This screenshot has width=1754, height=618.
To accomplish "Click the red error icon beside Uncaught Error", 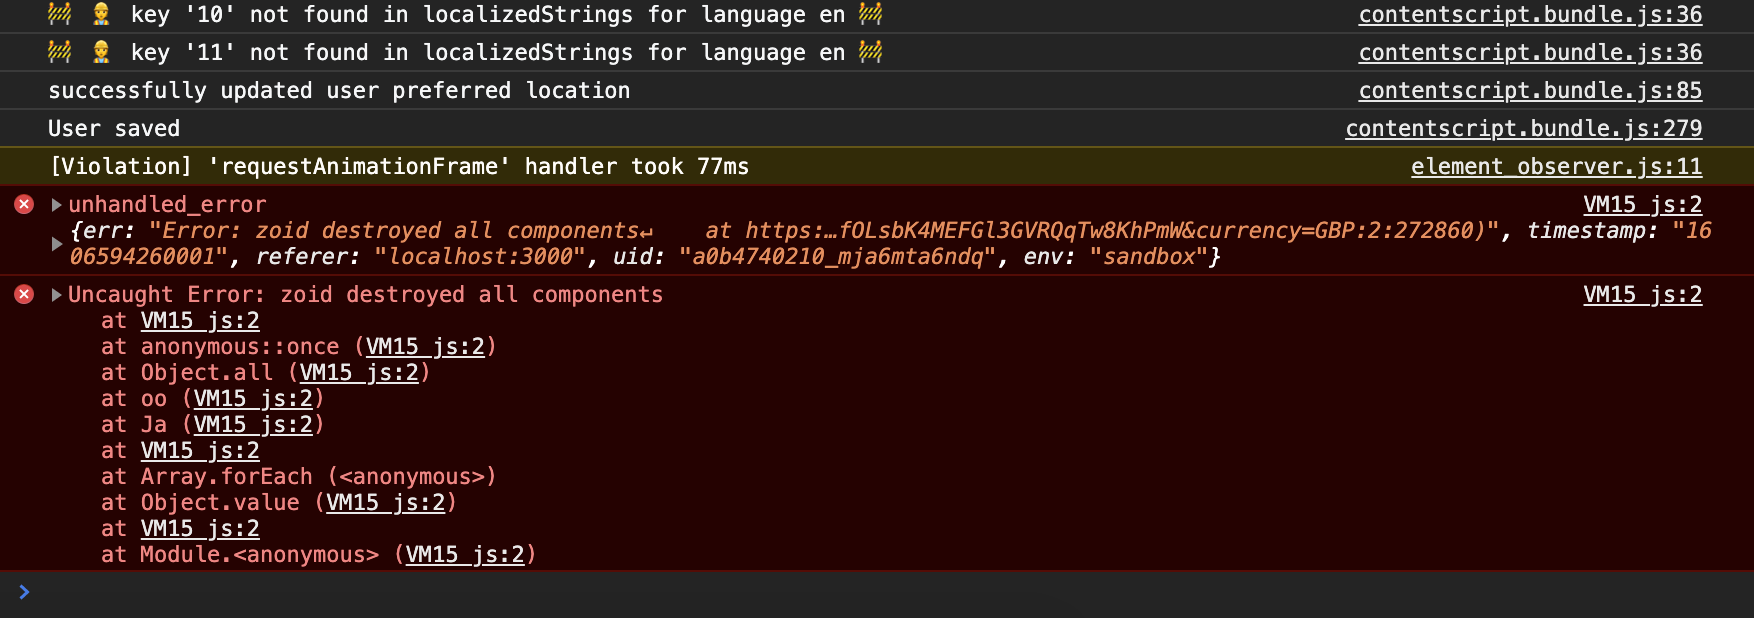I will point(24,294).
